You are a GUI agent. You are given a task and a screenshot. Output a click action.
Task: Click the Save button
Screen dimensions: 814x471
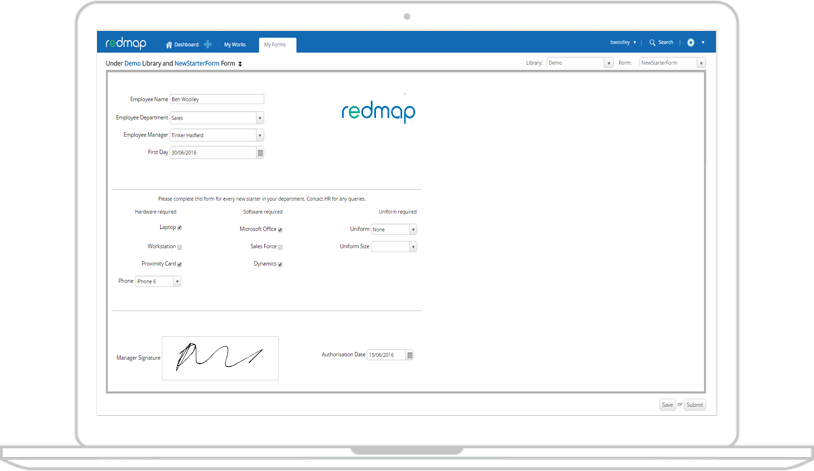tap(668, 405)
